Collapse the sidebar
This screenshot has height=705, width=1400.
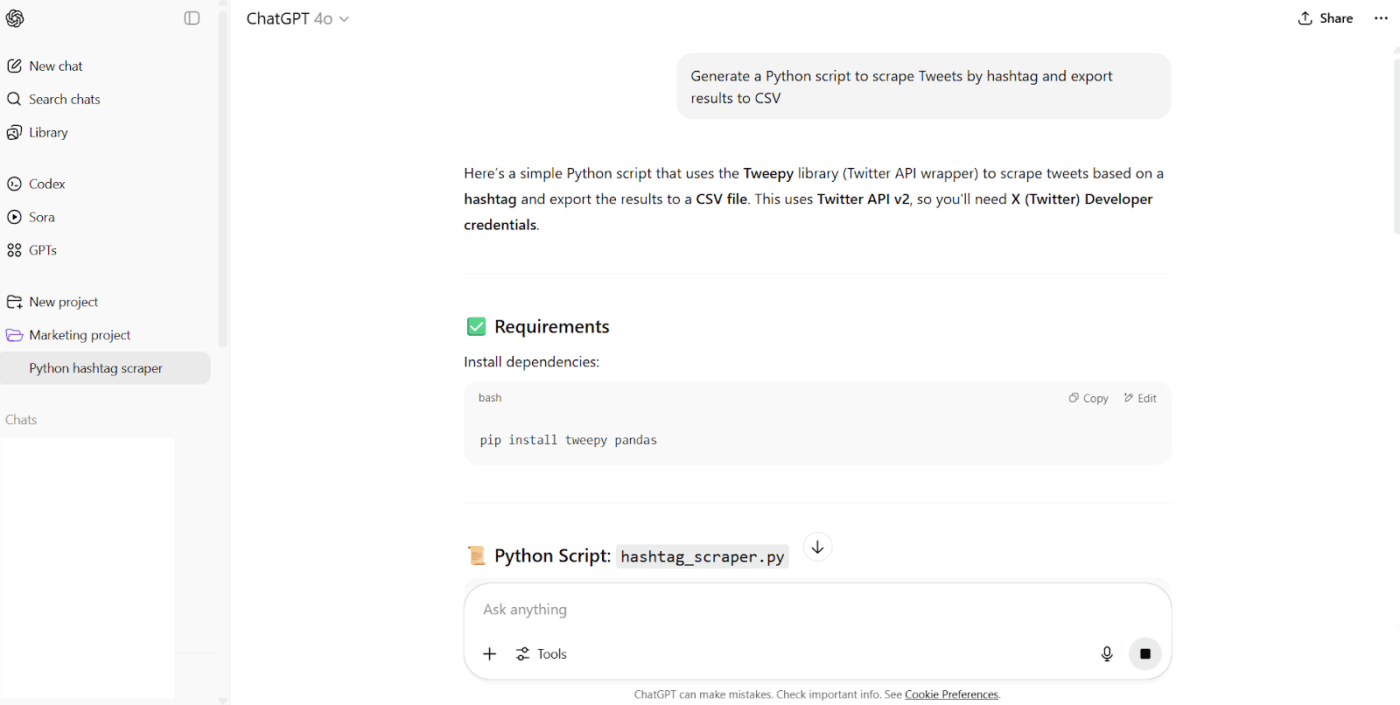(x=191, y=17)
